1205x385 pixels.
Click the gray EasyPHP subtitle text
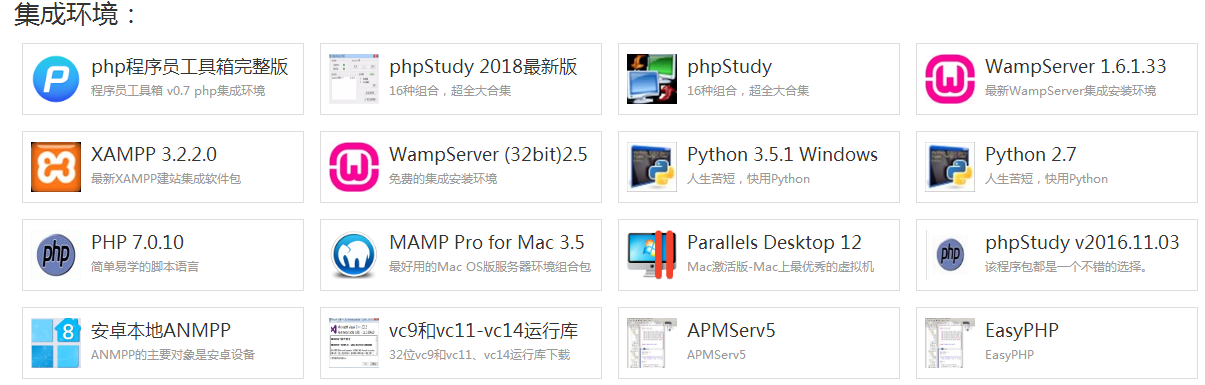coord(1009,355)
